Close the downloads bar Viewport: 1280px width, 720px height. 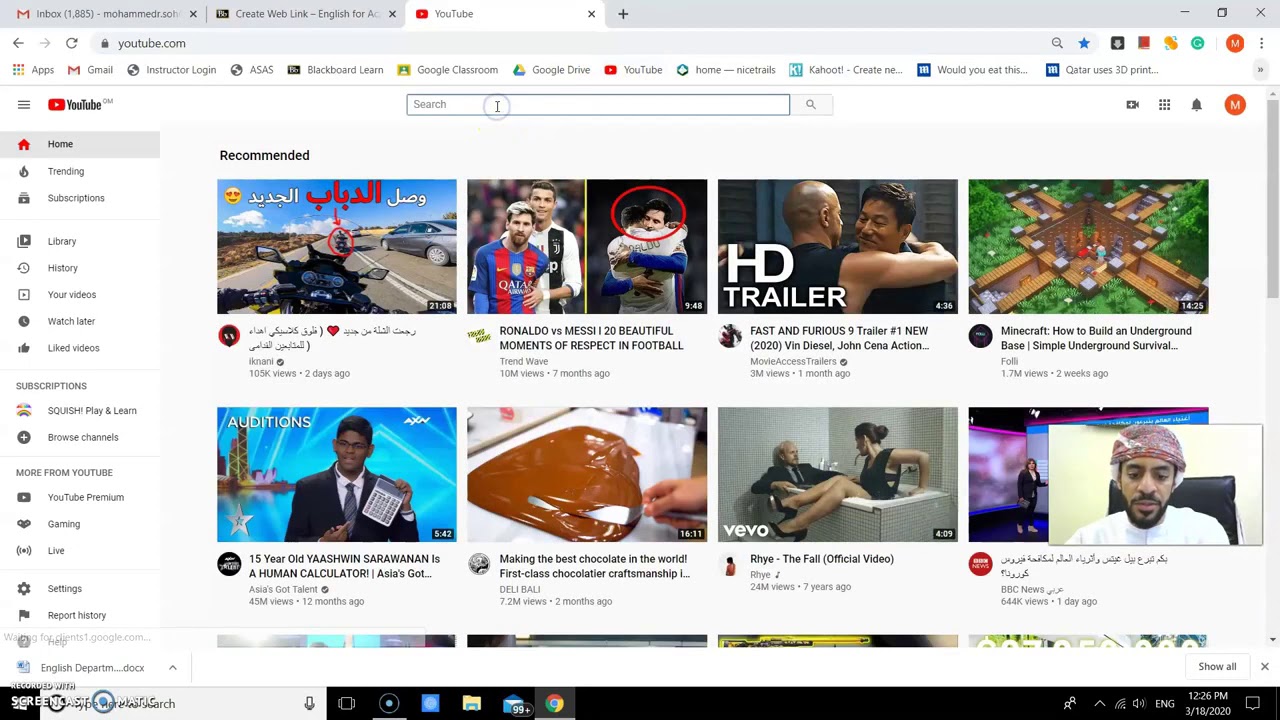coord(1264,667)
